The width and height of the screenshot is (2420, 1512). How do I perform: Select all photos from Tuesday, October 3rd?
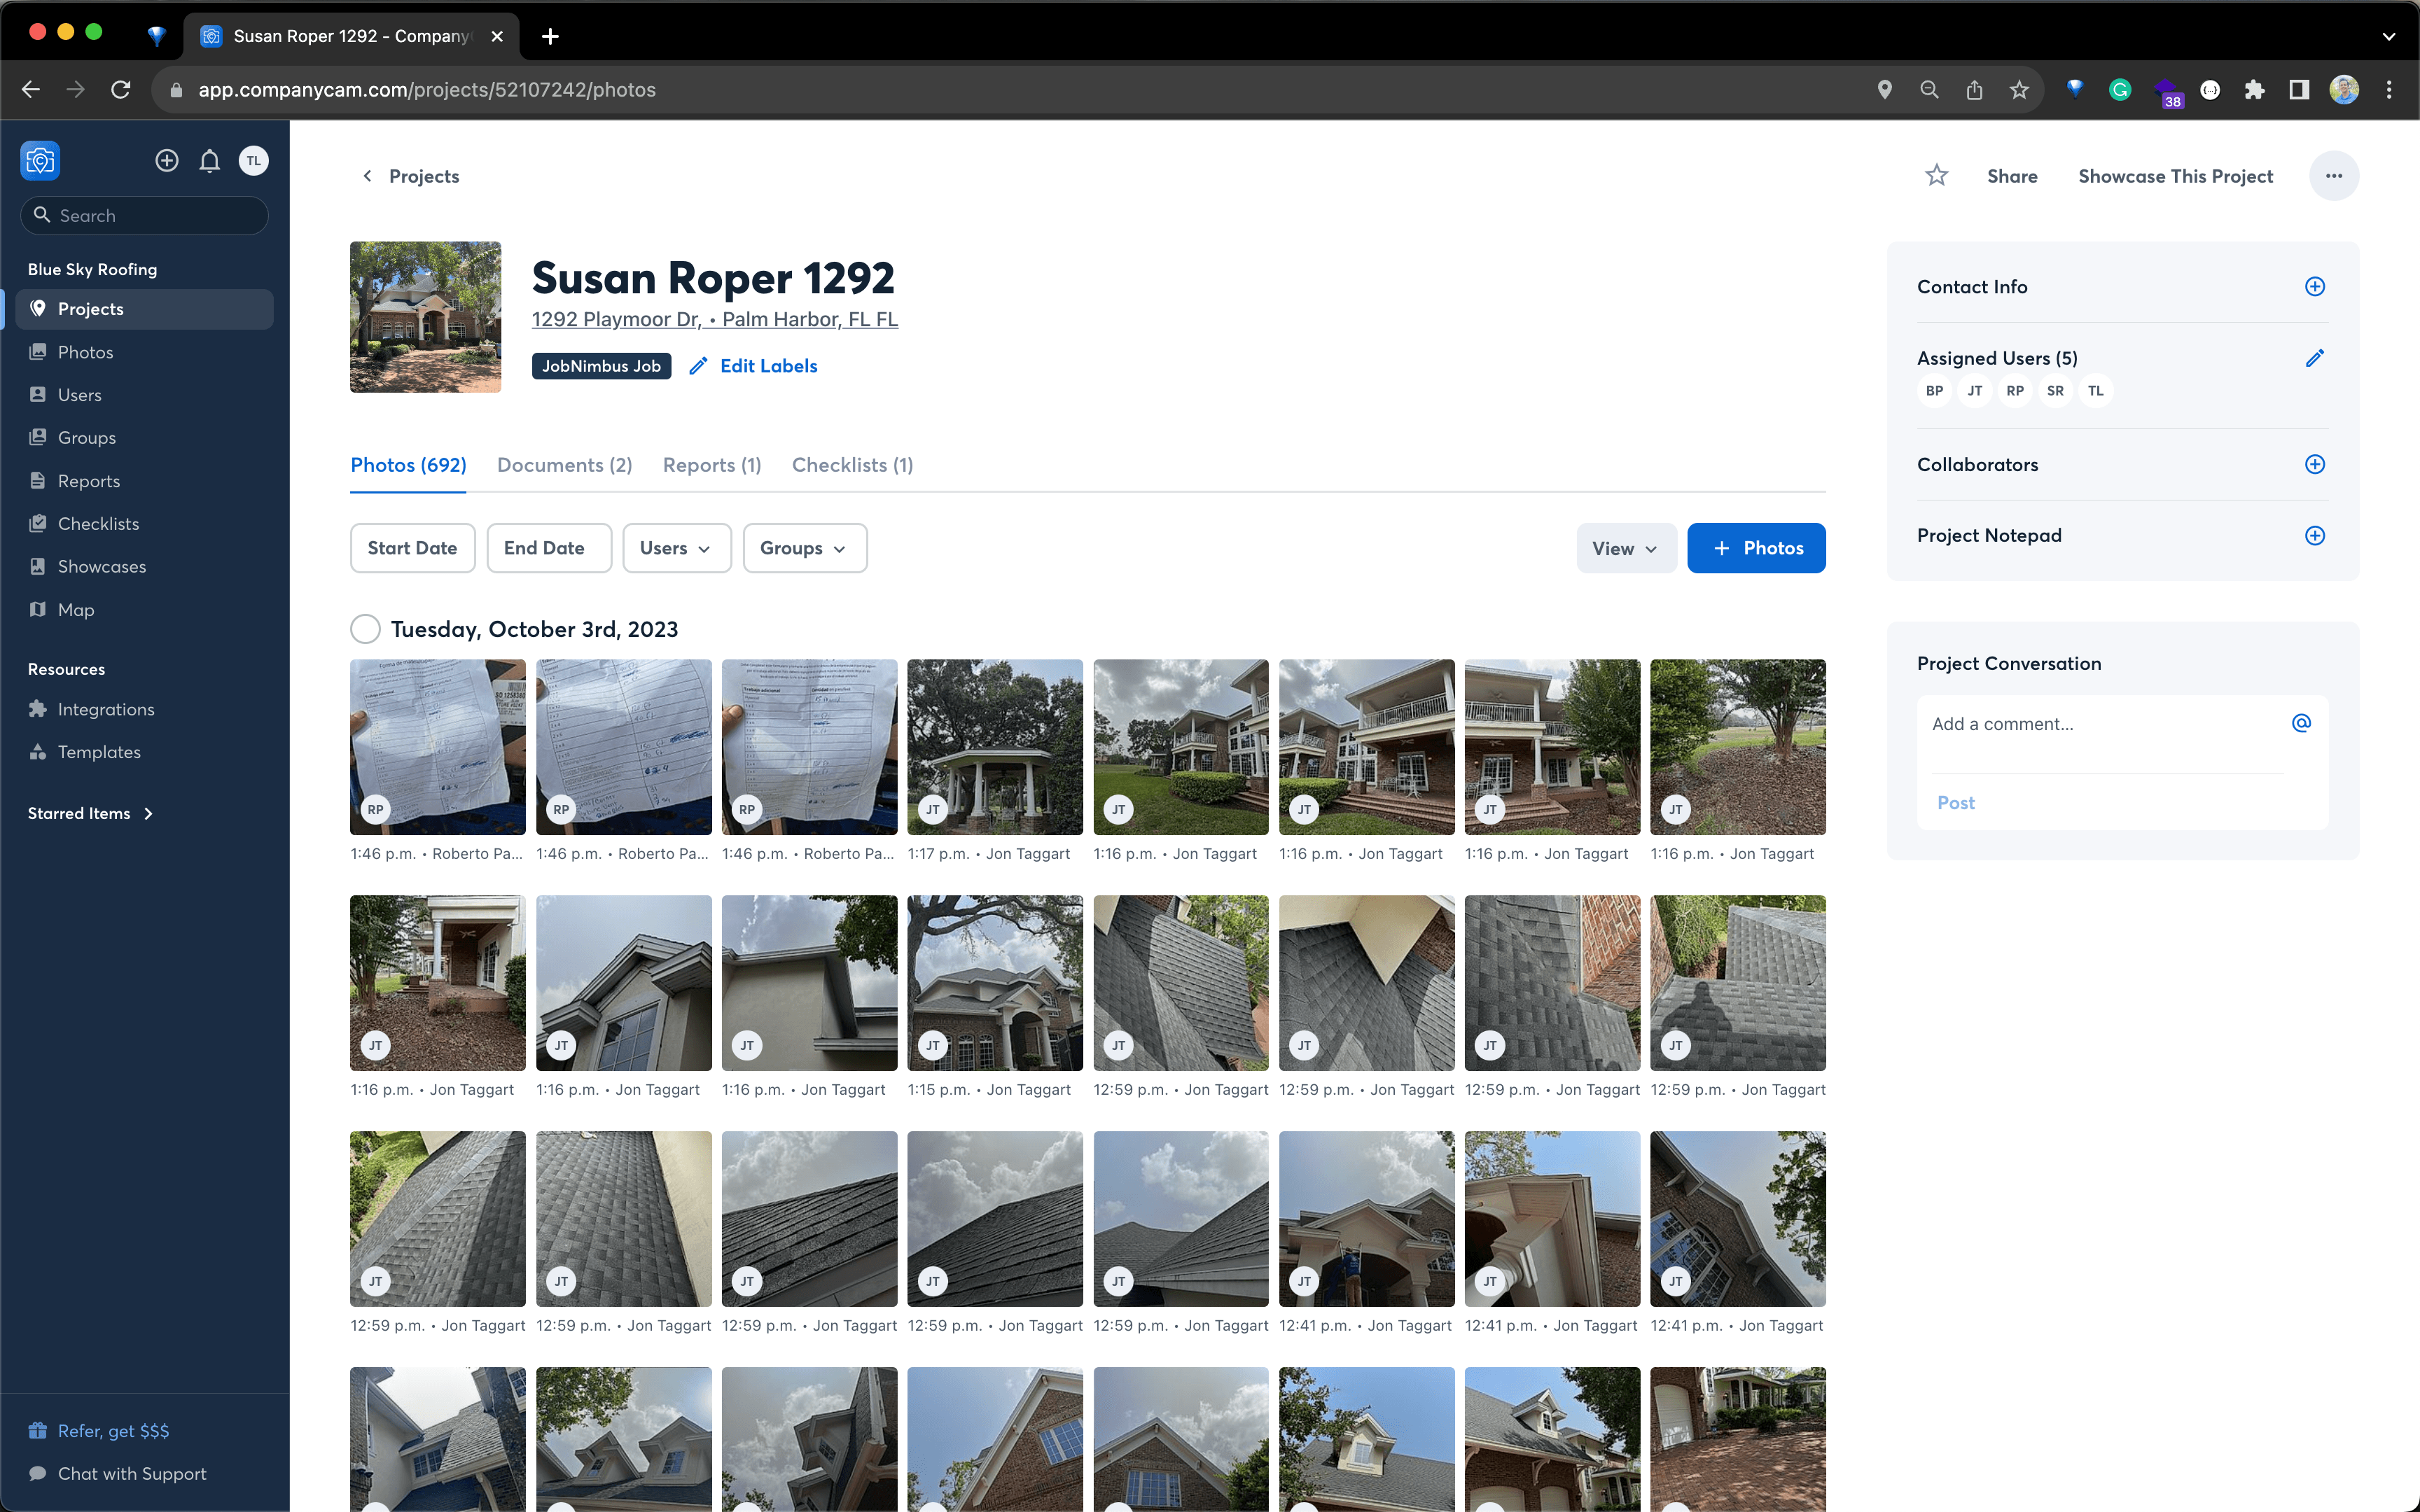click(x=366, y=629)
